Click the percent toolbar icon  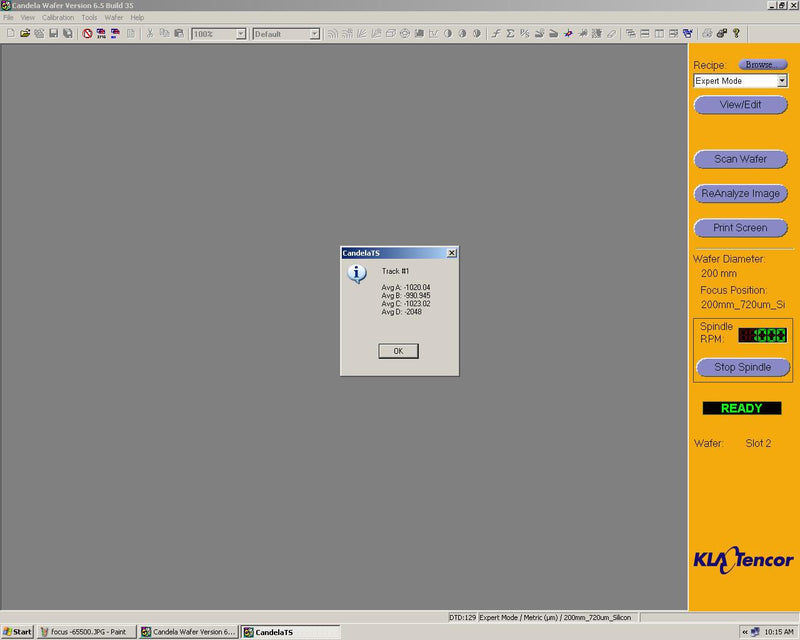tap(524, 33)
